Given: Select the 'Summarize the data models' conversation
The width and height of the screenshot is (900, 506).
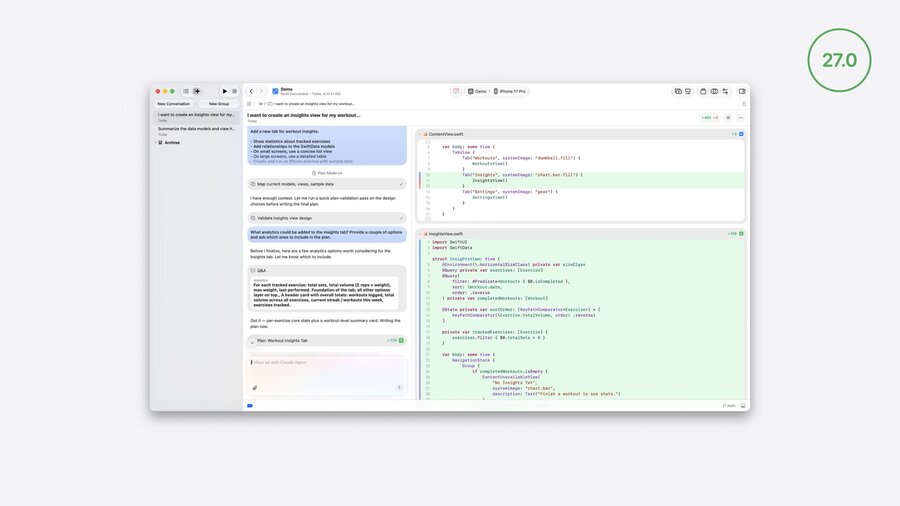Looking at the screenshot, I should [196, 131].
